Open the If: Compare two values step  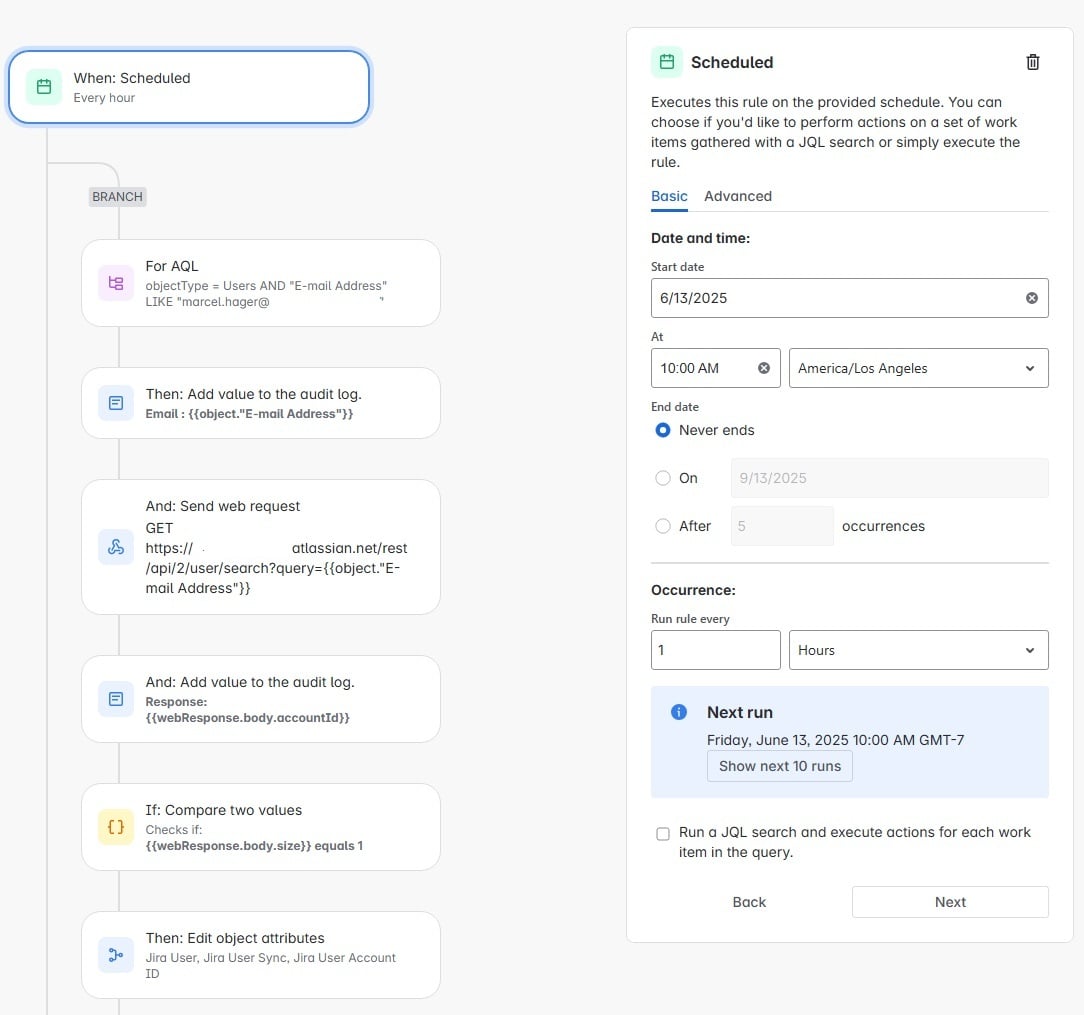261,827
